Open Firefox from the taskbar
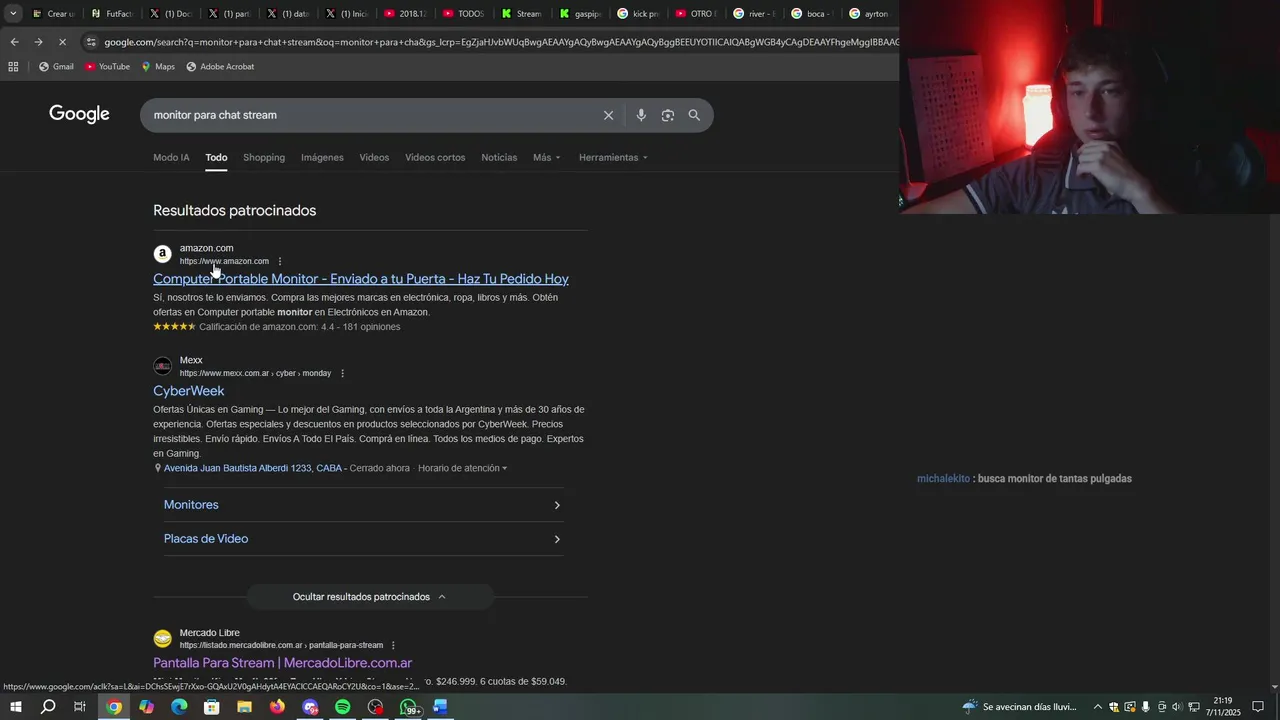Viewport: 1280px width, 720px height. (277, 707)
